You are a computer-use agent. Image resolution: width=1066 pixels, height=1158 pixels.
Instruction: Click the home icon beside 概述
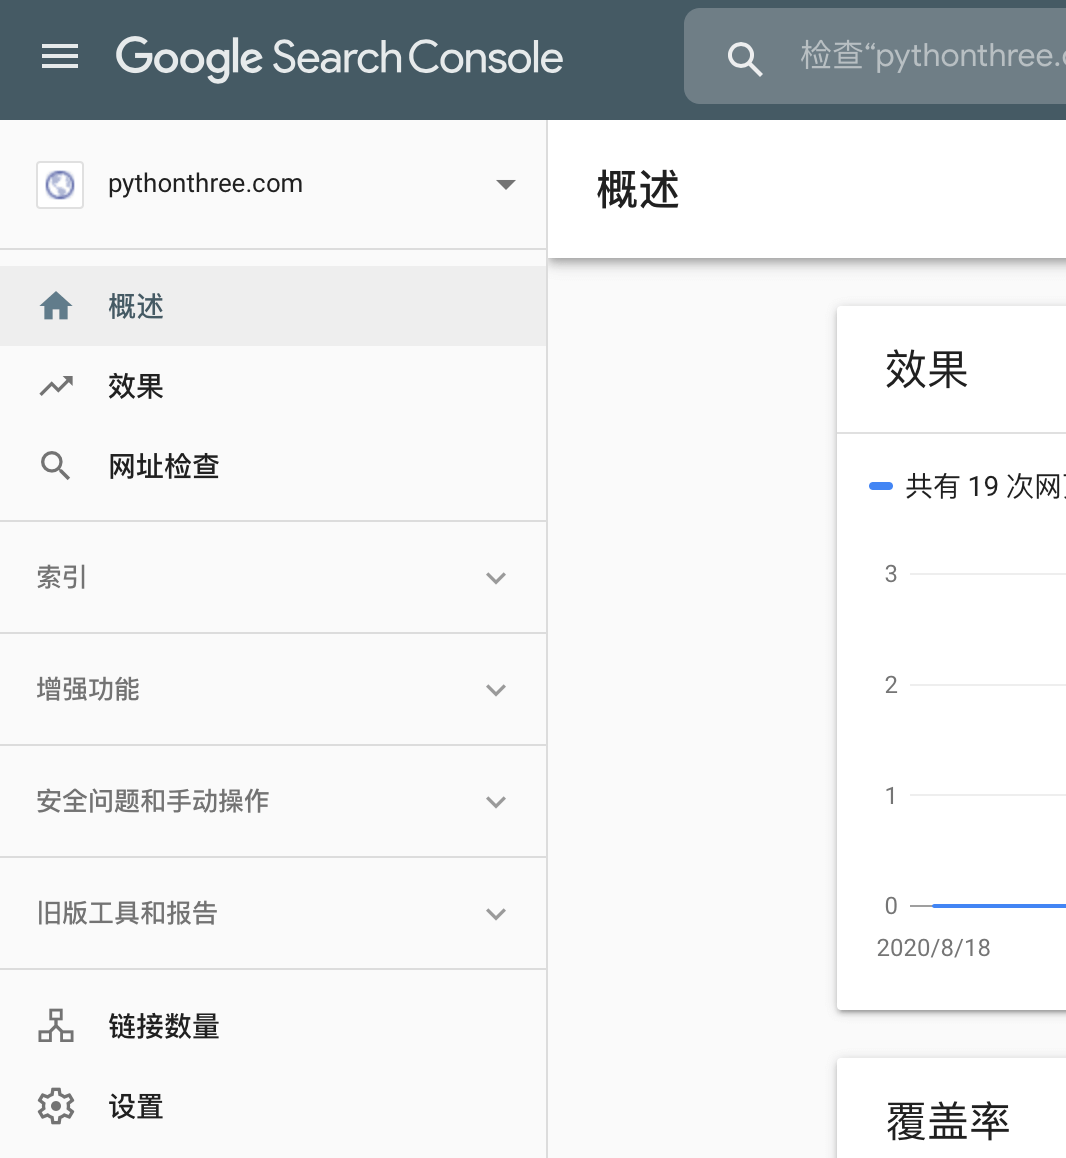pyautogui.click(x=55, y=306)
